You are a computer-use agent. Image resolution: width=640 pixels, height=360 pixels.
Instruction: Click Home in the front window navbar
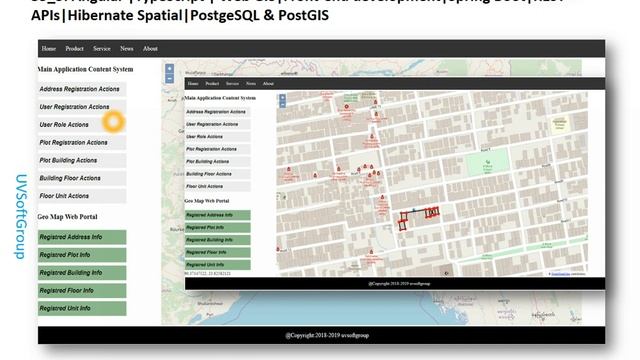click(193, 84)
